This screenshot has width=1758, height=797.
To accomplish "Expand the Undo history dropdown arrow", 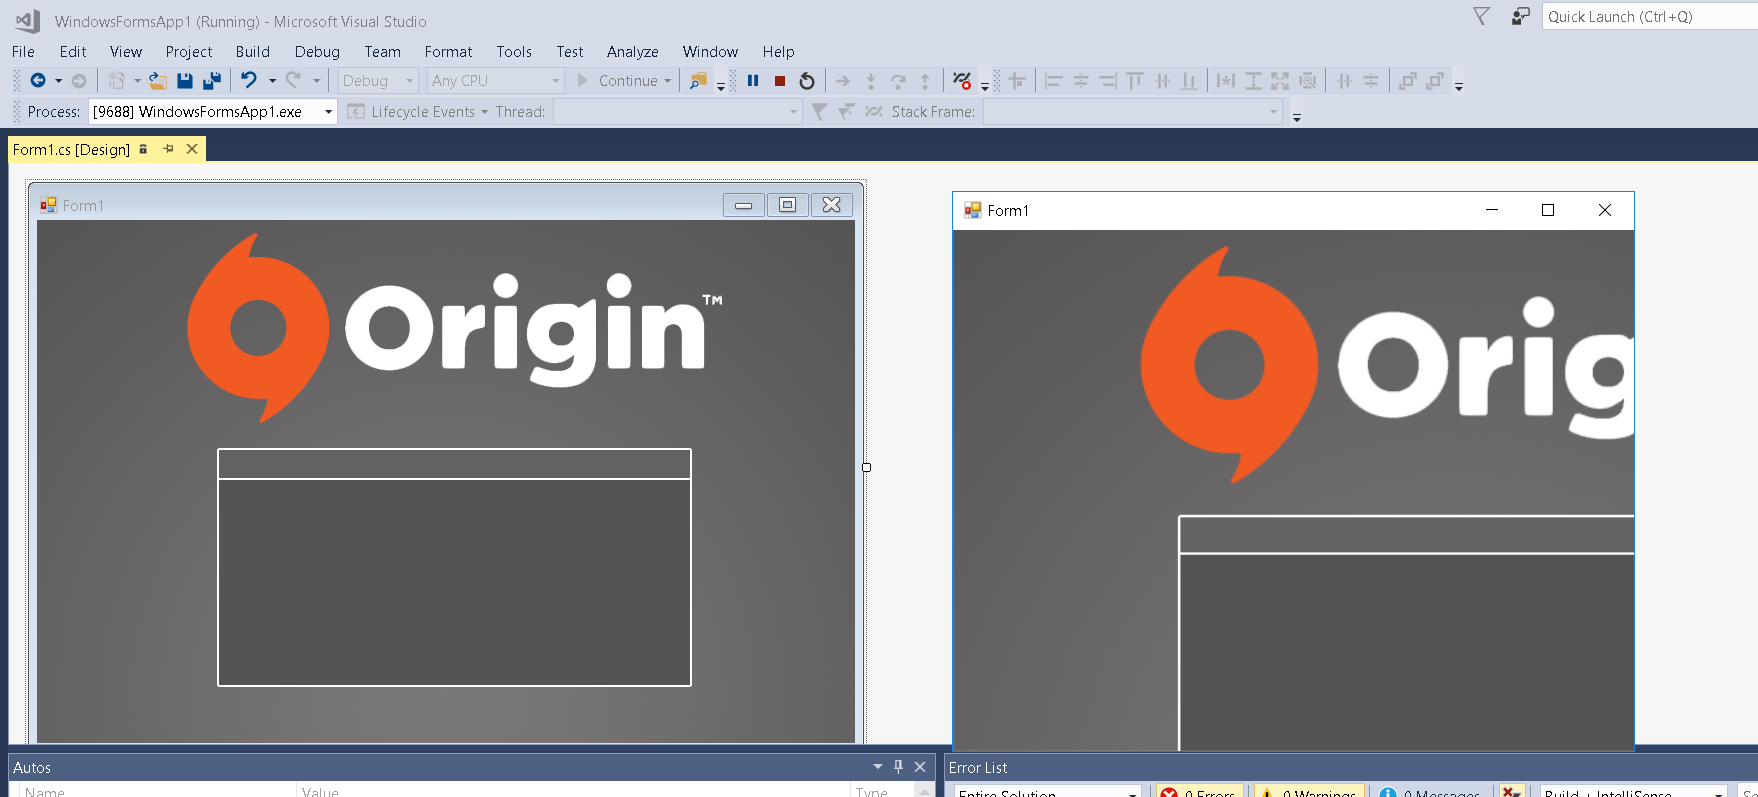I will pos(272,81).
